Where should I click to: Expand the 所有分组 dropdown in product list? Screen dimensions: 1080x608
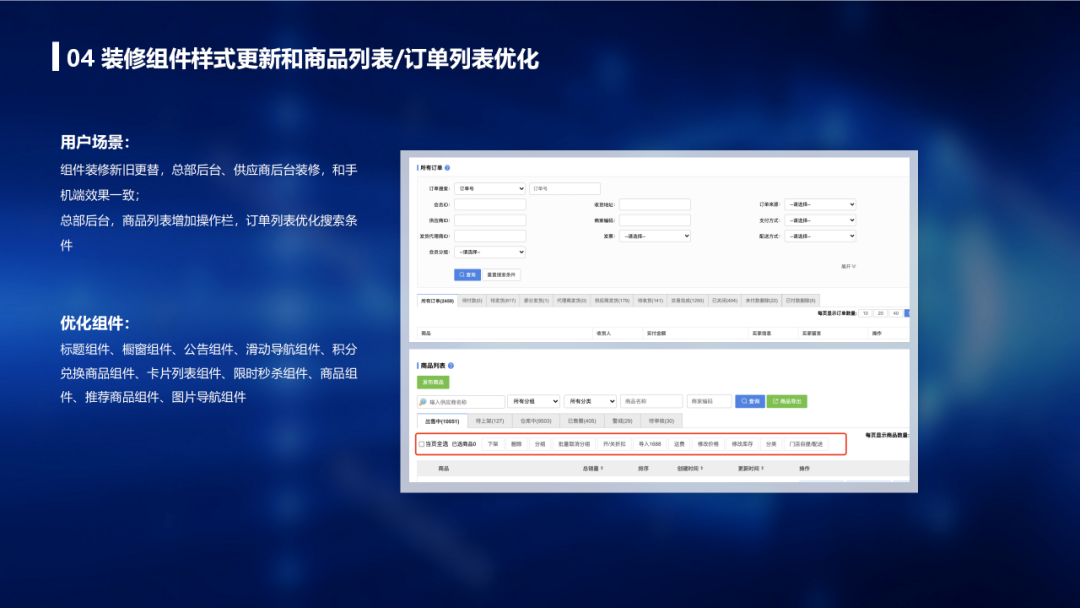click(534, 401)
